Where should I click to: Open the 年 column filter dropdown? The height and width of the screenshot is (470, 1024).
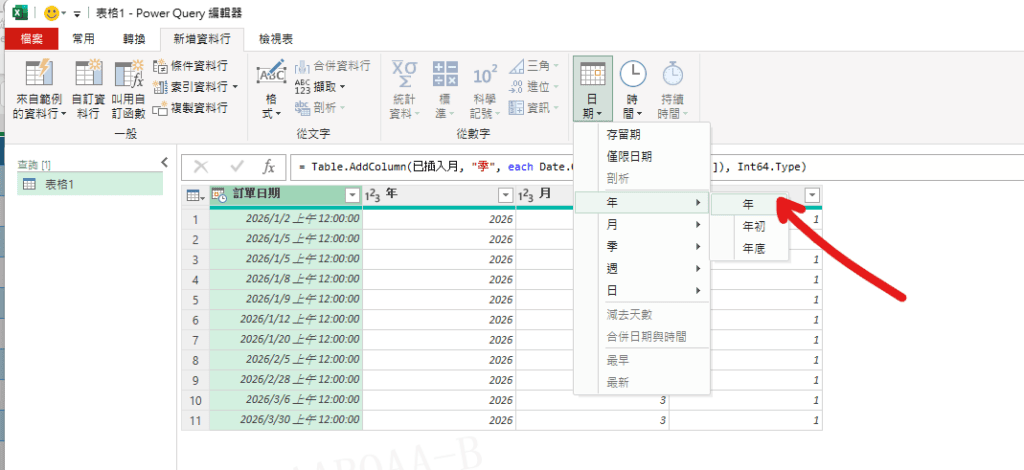(505, 195)
